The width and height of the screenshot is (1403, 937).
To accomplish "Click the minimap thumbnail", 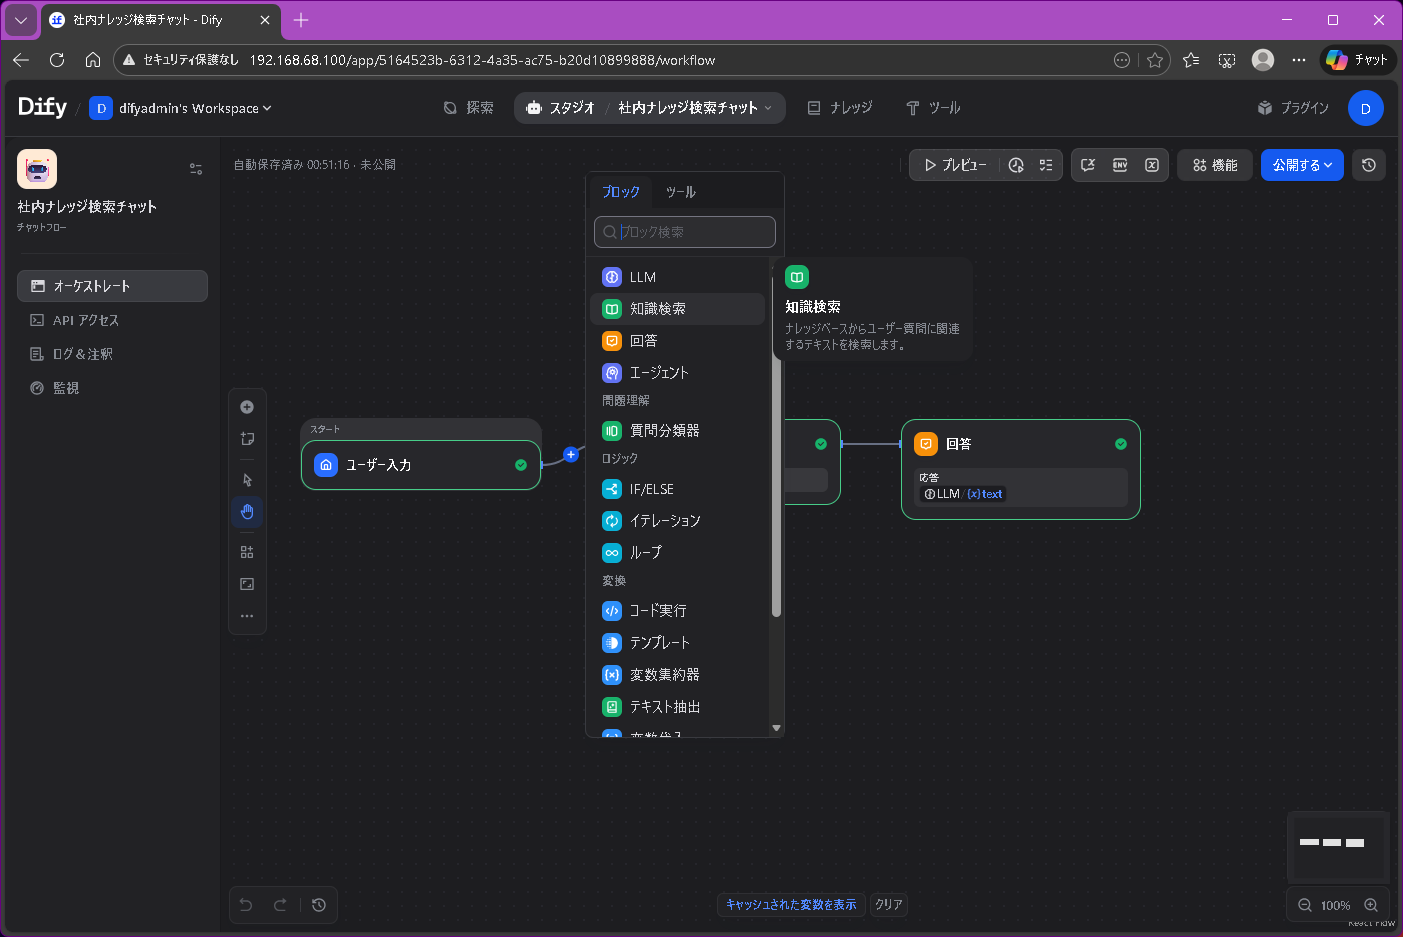I will point(1338,845).
